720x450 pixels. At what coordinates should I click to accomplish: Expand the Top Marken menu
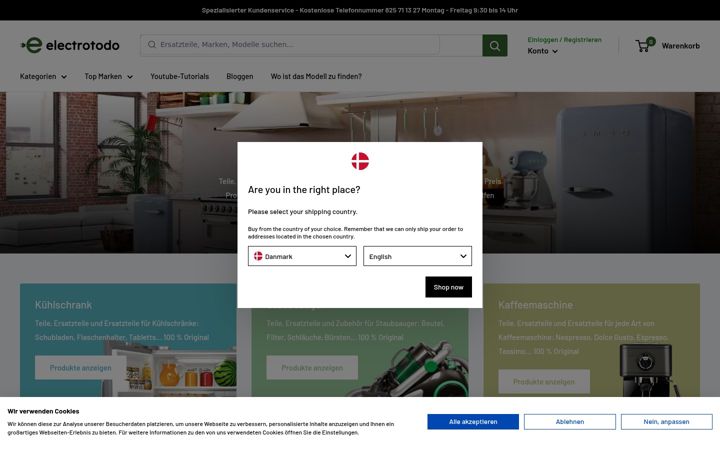point(108,76)
